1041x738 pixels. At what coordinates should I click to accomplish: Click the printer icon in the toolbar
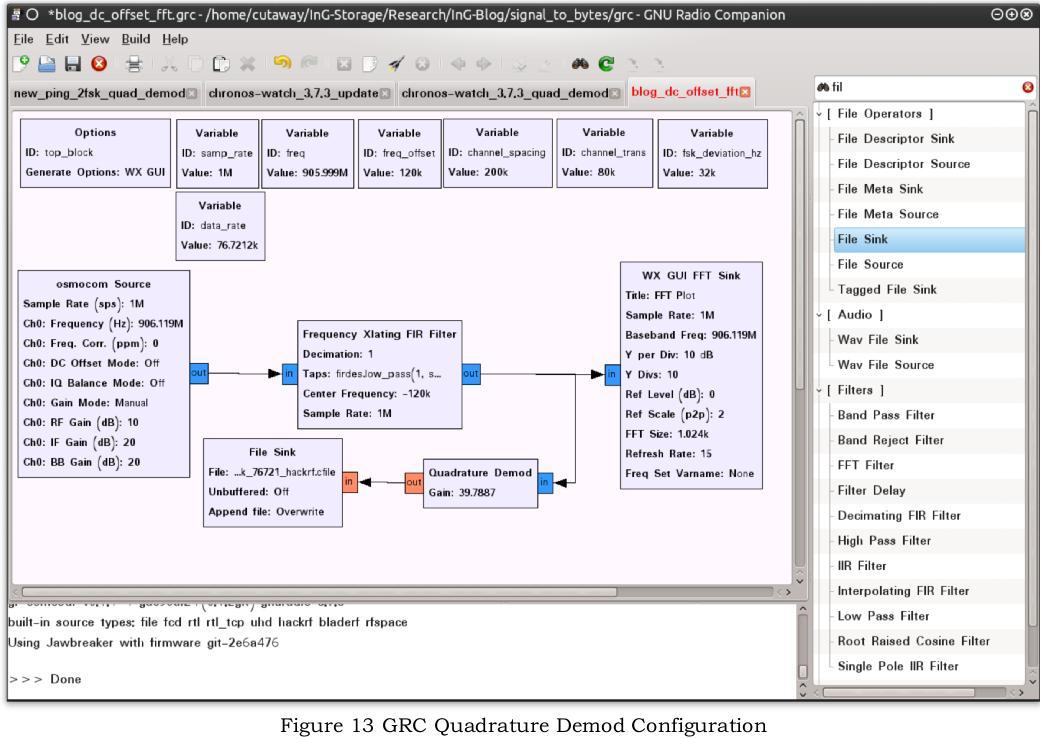(x=134, y=64)
